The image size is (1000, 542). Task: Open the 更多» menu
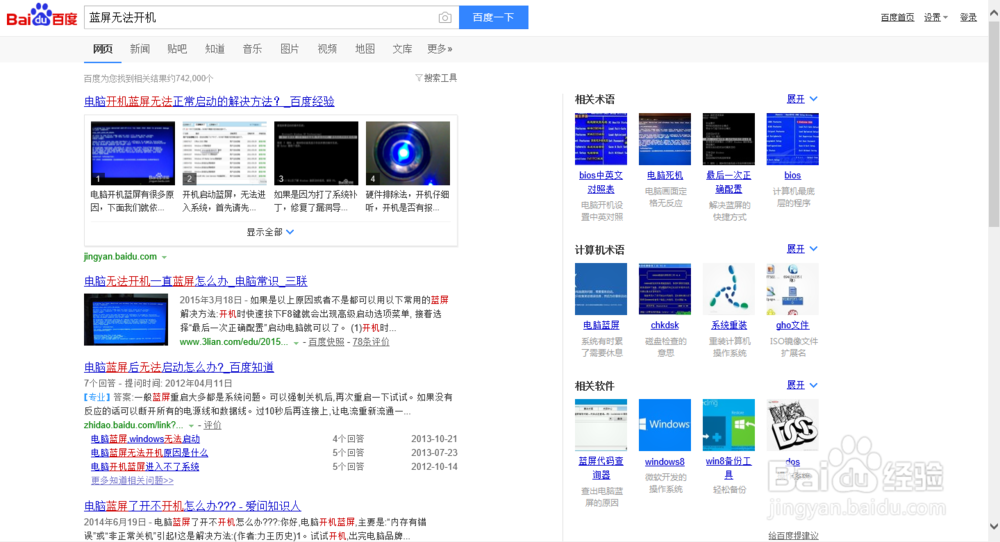coord(439,49)
